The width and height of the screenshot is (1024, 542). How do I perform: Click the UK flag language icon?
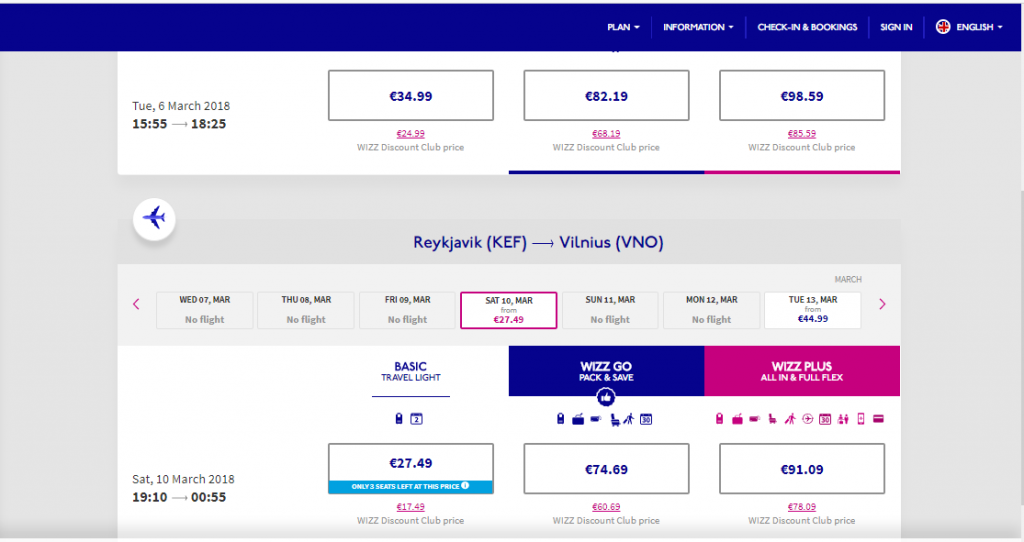942,27
